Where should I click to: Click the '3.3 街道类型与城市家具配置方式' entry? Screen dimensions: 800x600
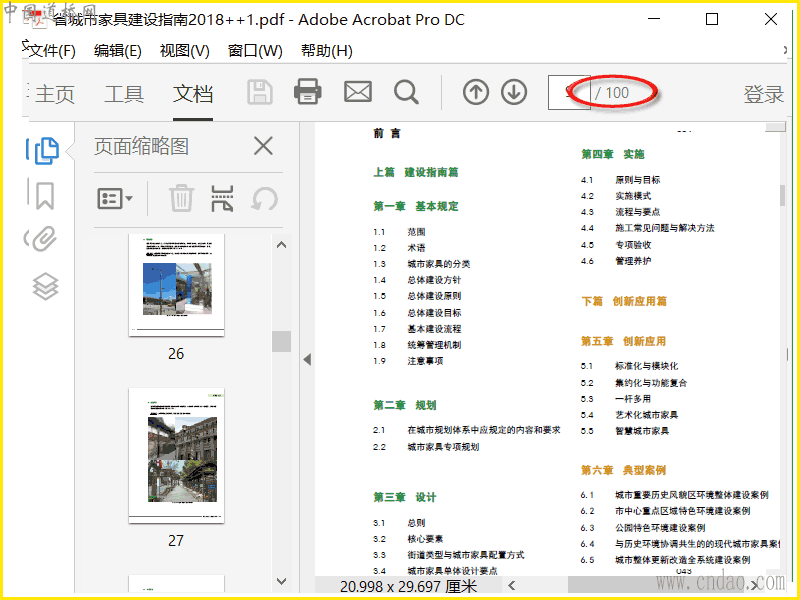[x=448, y=555]
